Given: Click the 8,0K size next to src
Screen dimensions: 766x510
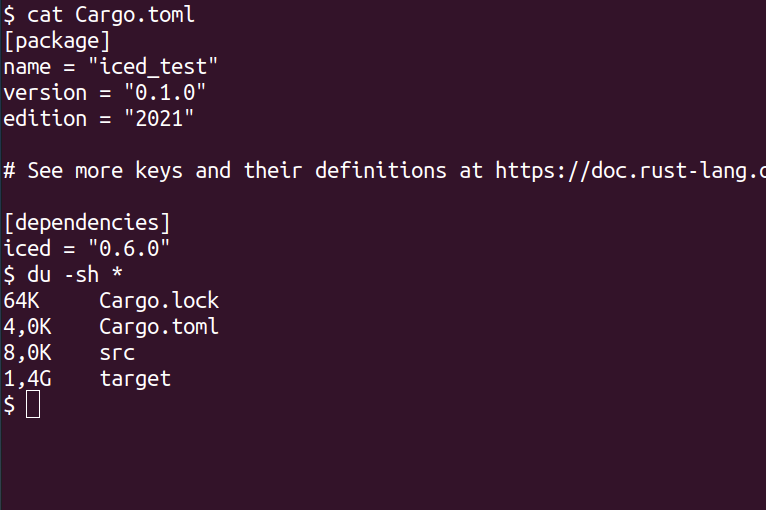Looking at the screenshot, I should [27, 352].
